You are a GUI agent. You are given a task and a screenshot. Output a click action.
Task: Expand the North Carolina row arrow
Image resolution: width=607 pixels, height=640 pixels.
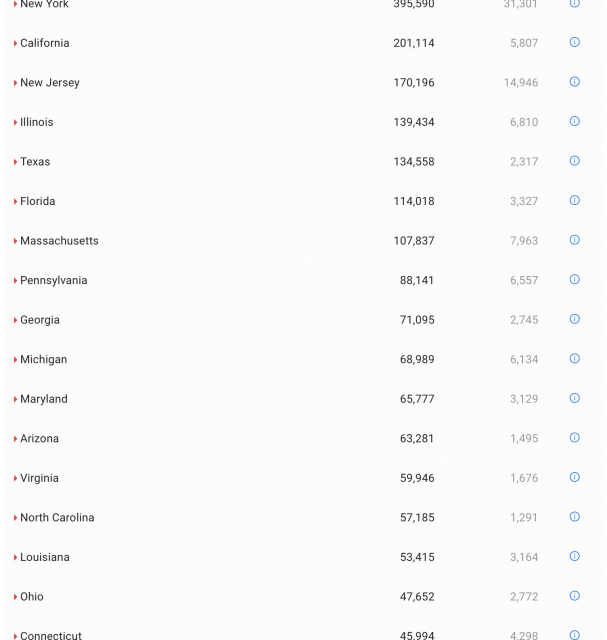pyautogui.click(x=15, y=518)
